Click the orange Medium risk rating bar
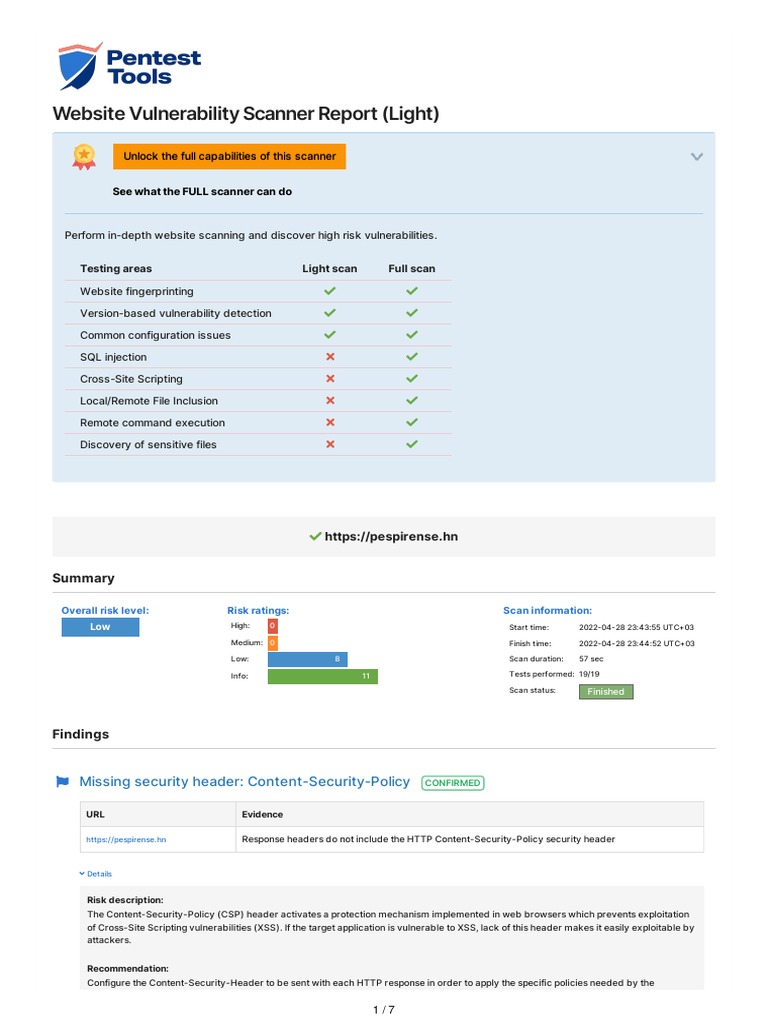The height and width of the screenshot is (1024, 768). 272,643
